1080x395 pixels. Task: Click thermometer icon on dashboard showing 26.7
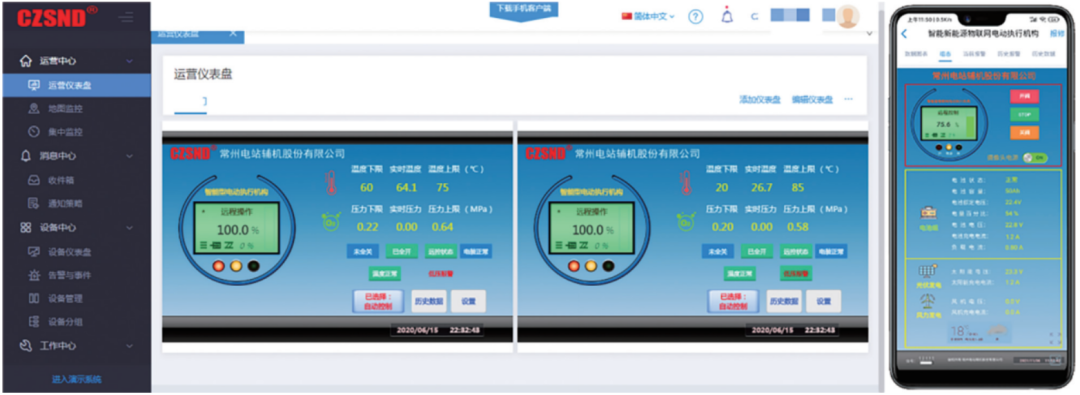pos(685,183)
